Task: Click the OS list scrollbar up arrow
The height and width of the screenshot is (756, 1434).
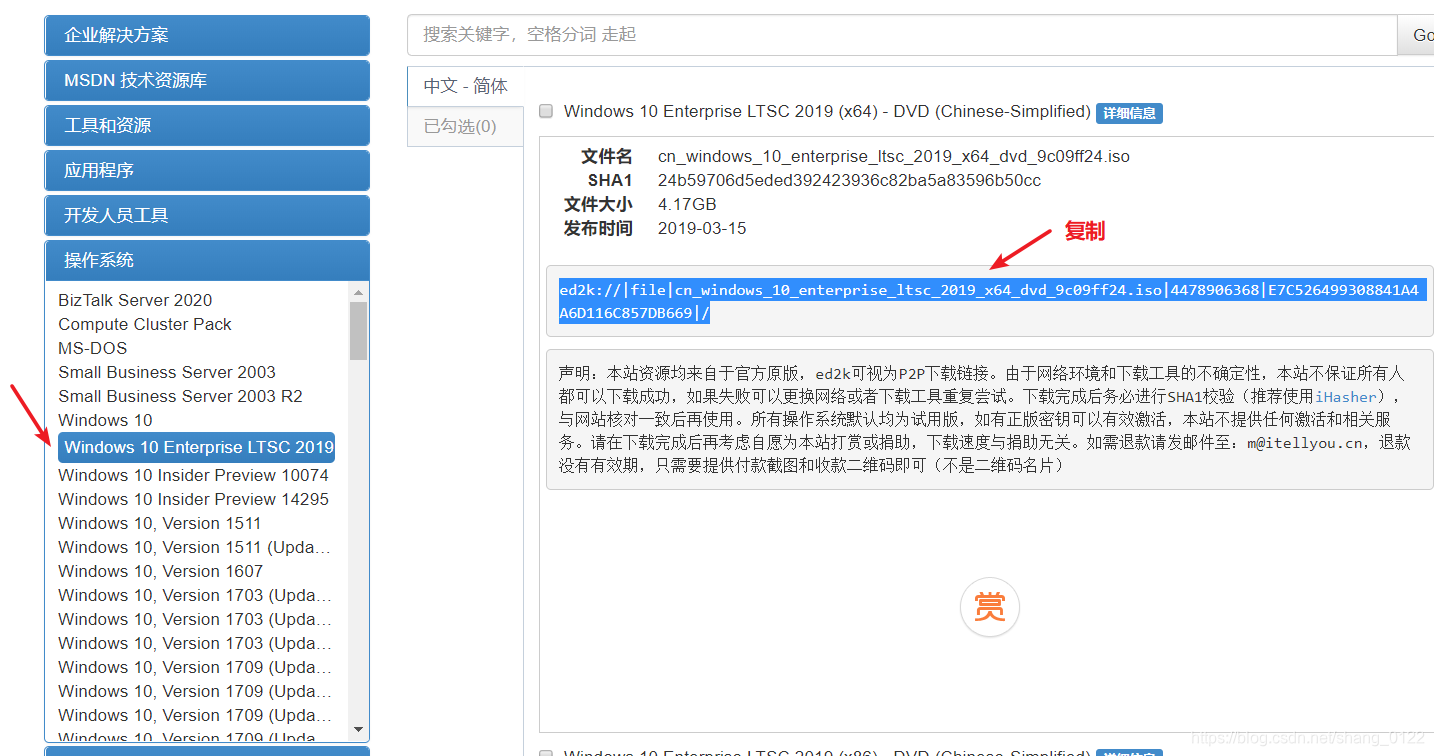Action: [x=358, y=292]
